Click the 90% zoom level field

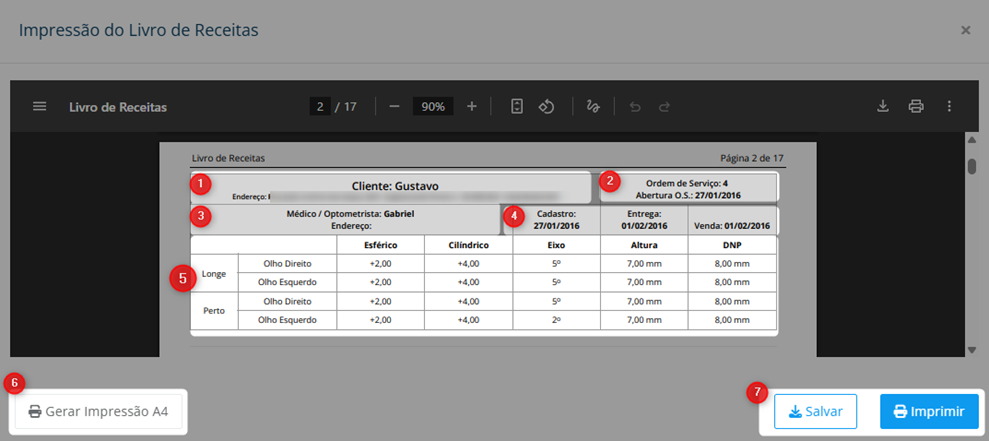click(x=433, y=107)
